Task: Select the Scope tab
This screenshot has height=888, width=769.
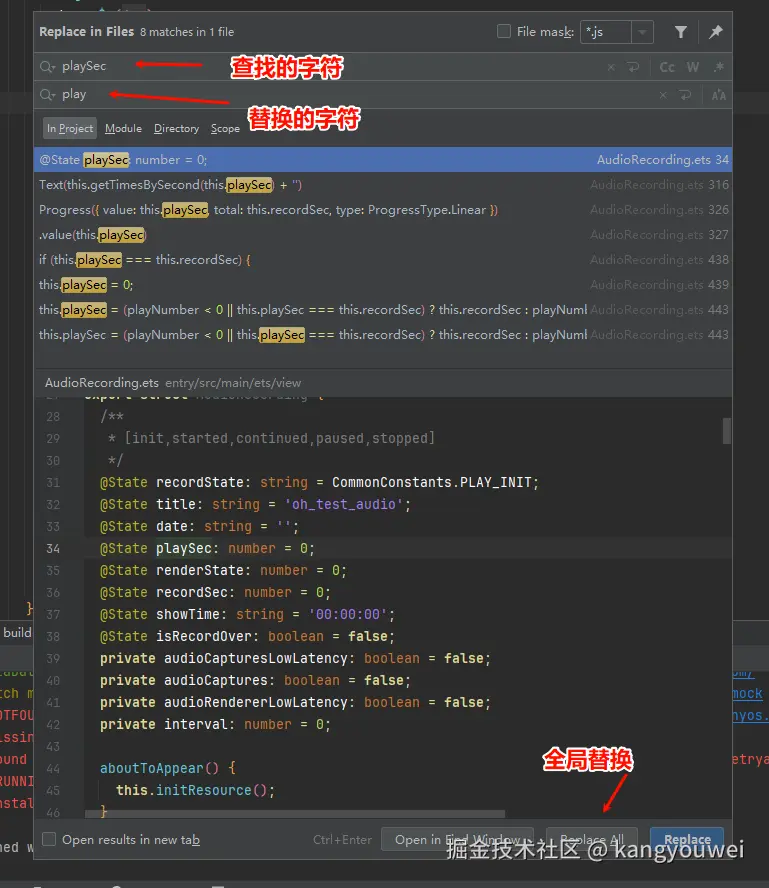Action: coord(225,129)
